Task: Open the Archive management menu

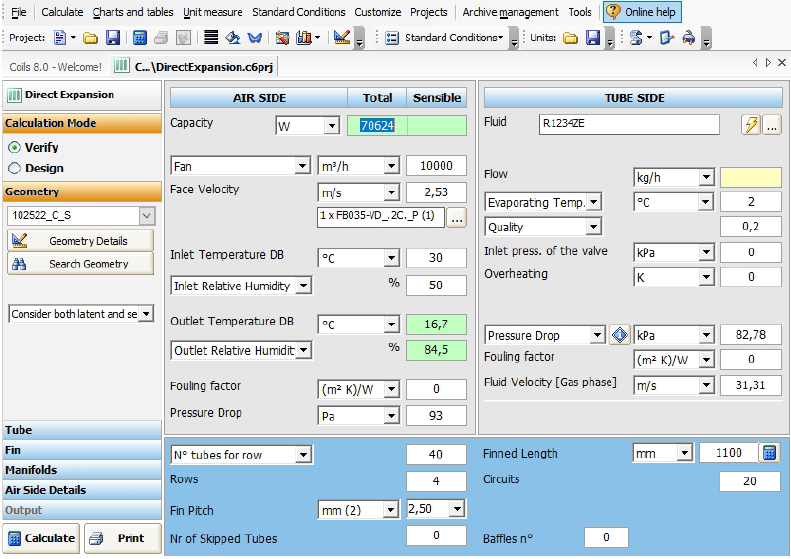Action: coord(510,12)
